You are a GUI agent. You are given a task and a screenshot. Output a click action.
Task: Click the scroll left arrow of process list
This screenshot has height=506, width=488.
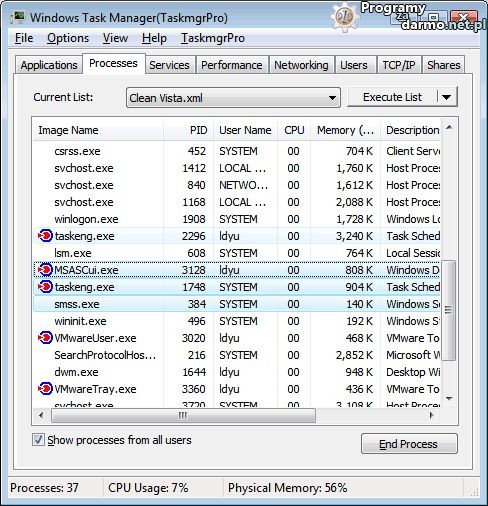tap(41, 416)
